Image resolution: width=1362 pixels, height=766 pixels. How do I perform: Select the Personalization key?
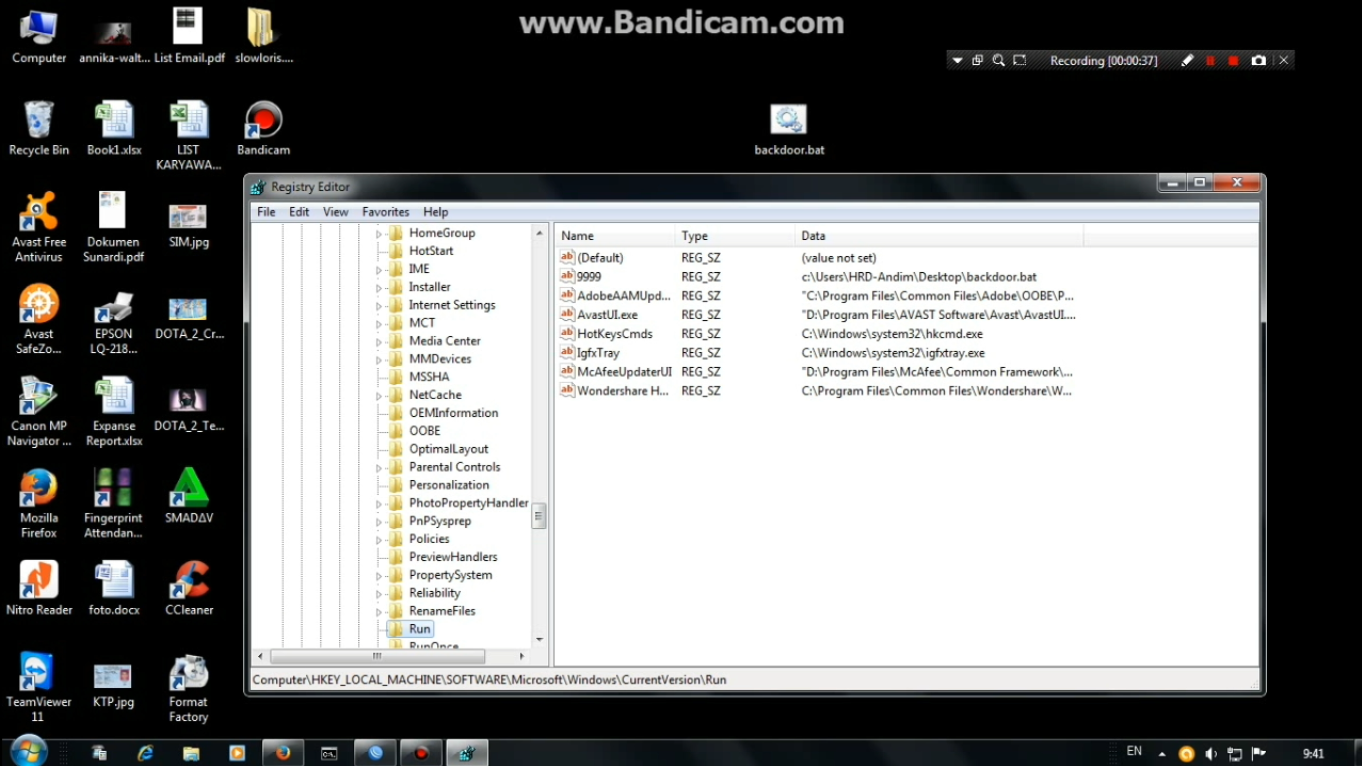449,485
